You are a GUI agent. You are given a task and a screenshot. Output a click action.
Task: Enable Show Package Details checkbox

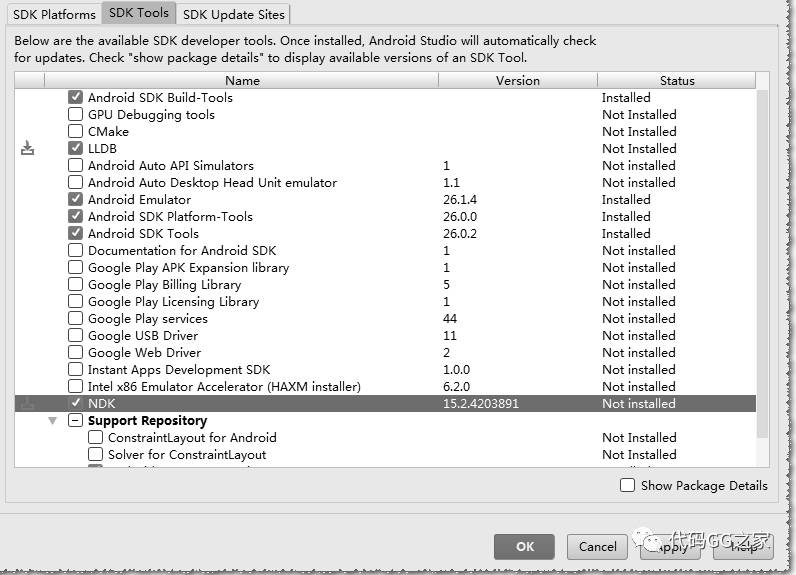tap(627, 485)
